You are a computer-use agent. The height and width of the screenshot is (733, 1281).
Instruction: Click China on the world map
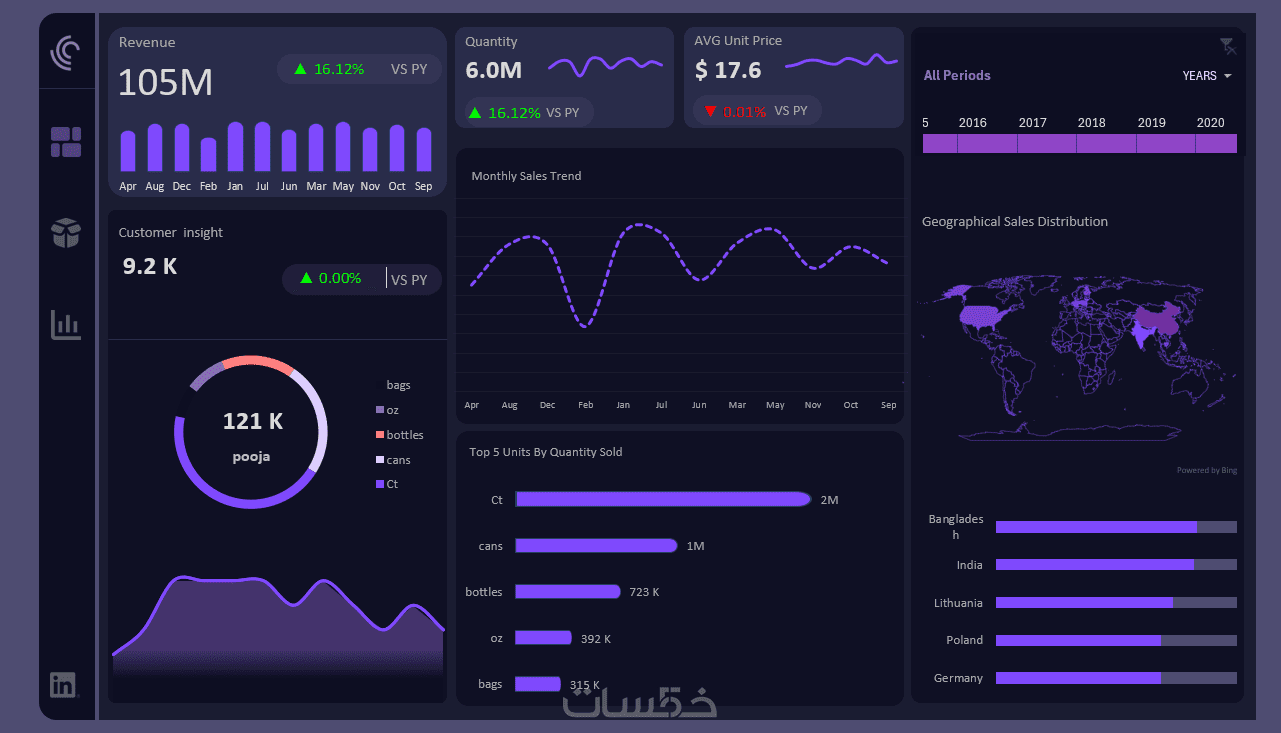[x=1155, y=322]
